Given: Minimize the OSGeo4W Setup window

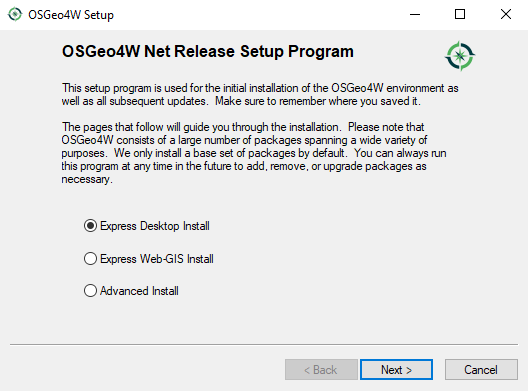Looking at the screenshot, I should [415, 14].
